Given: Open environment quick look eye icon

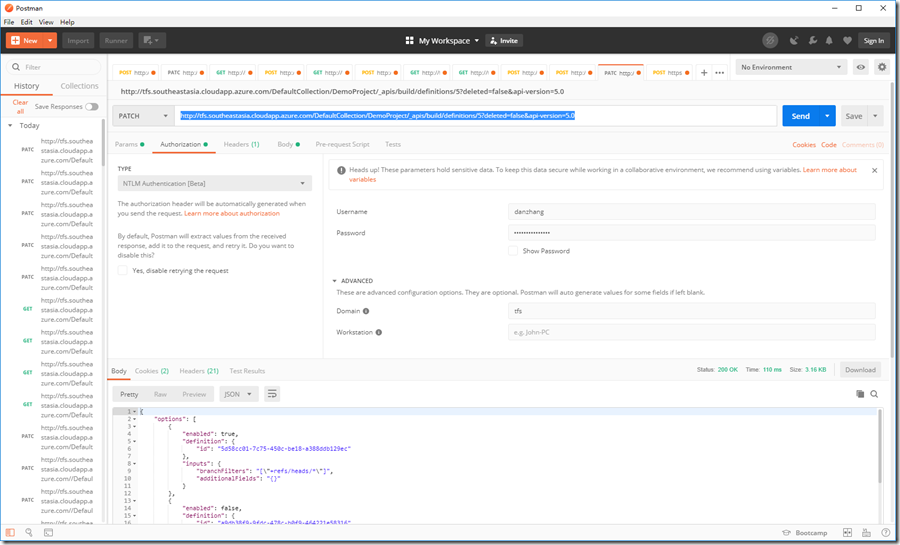Looking at the screenshot, I should (x=860, y=67).
